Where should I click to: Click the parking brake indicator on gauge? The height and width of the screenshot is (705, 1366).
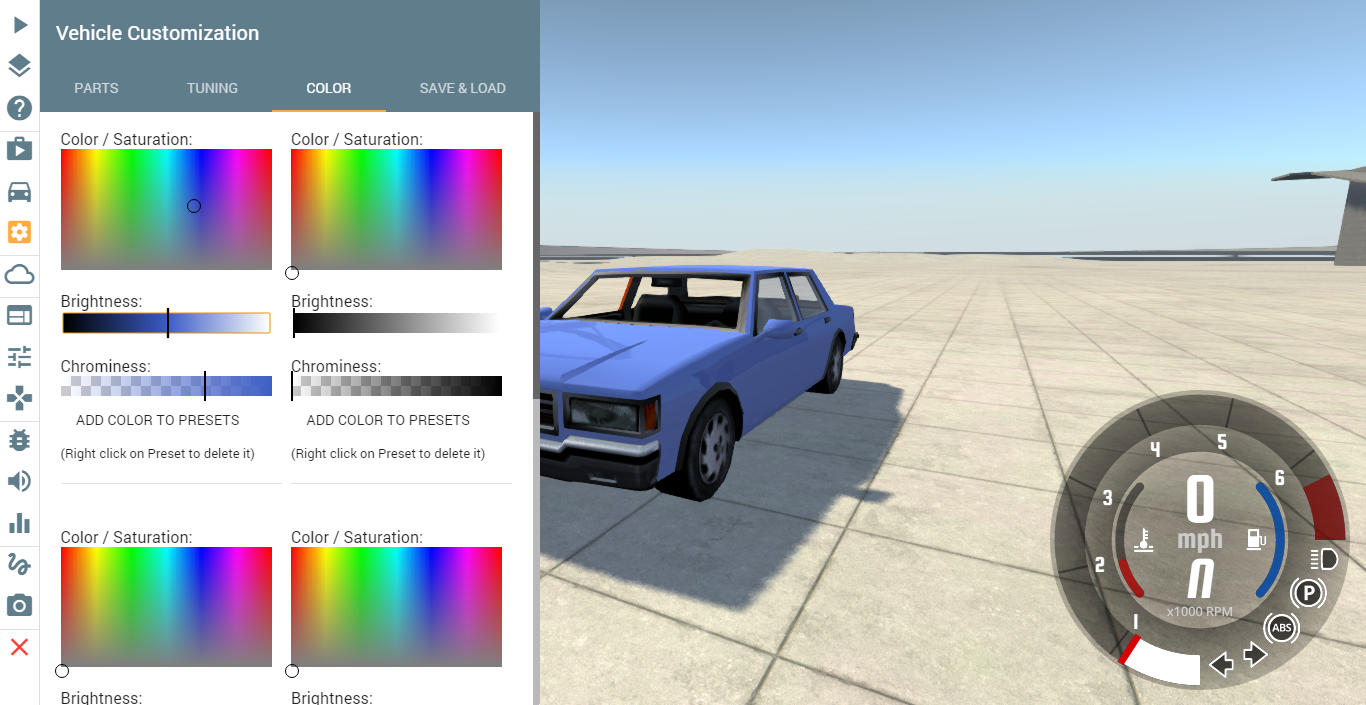1307,594
